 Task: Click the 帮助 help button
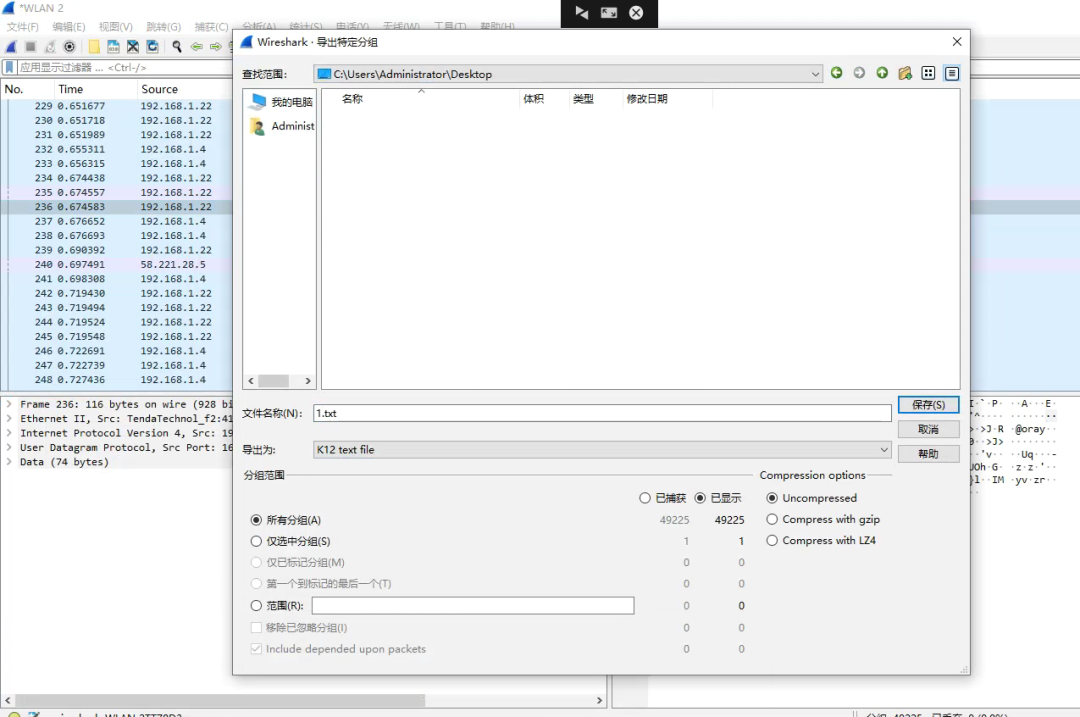(928, 454)
